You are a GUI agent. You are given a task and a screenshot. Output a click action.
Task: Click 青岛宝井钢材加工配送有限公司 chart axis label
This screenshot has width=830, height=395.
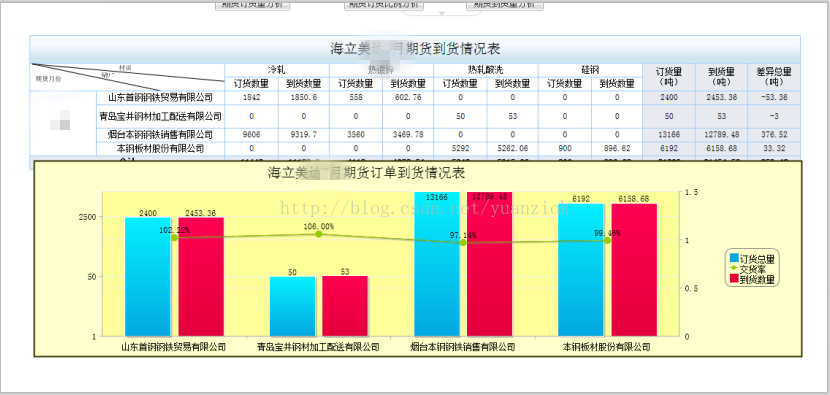(x=318, y=348)
